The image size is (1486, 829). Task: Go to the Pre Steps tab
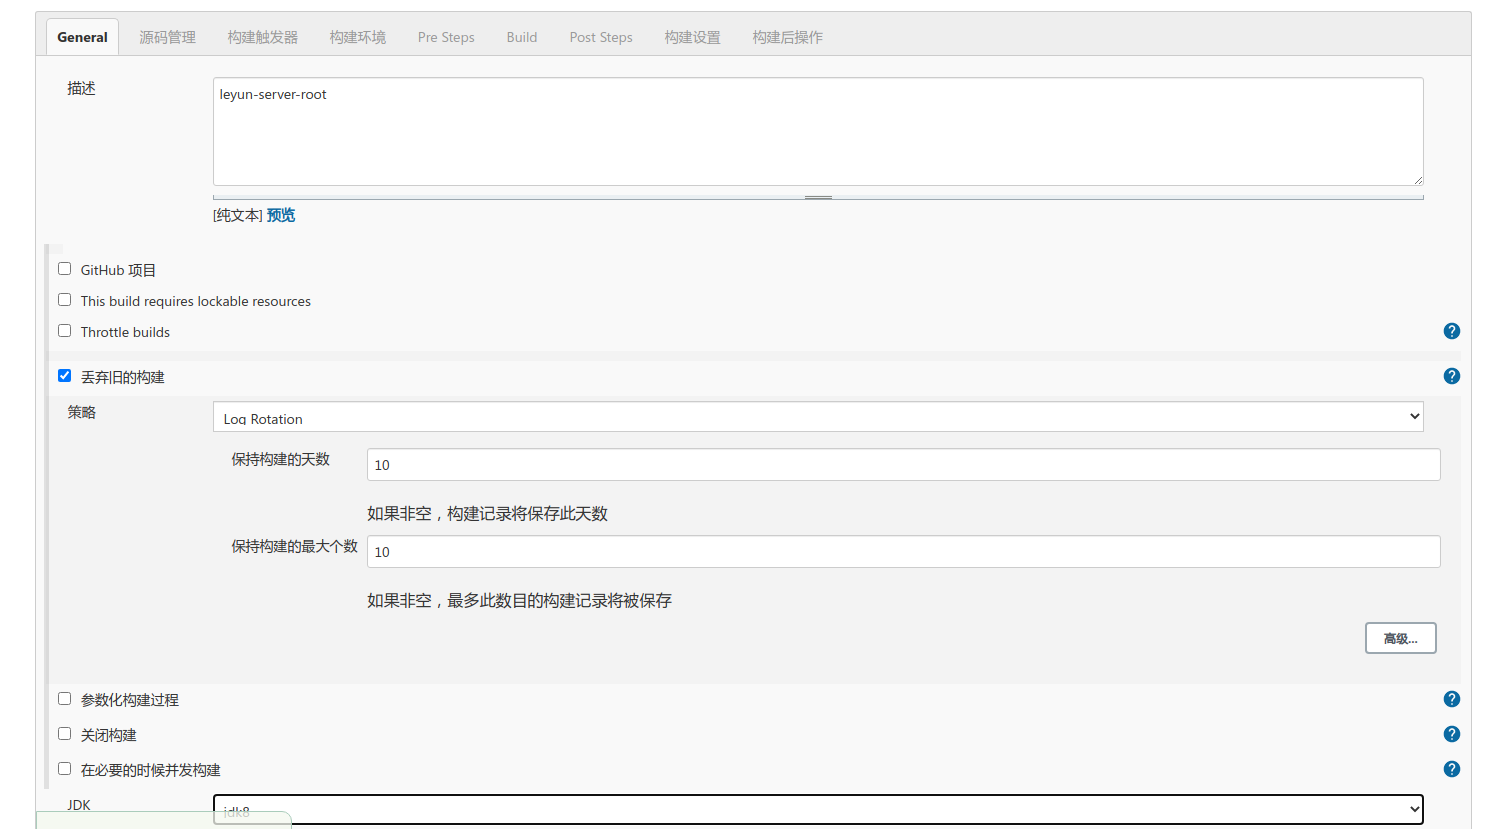pos(446,37)
